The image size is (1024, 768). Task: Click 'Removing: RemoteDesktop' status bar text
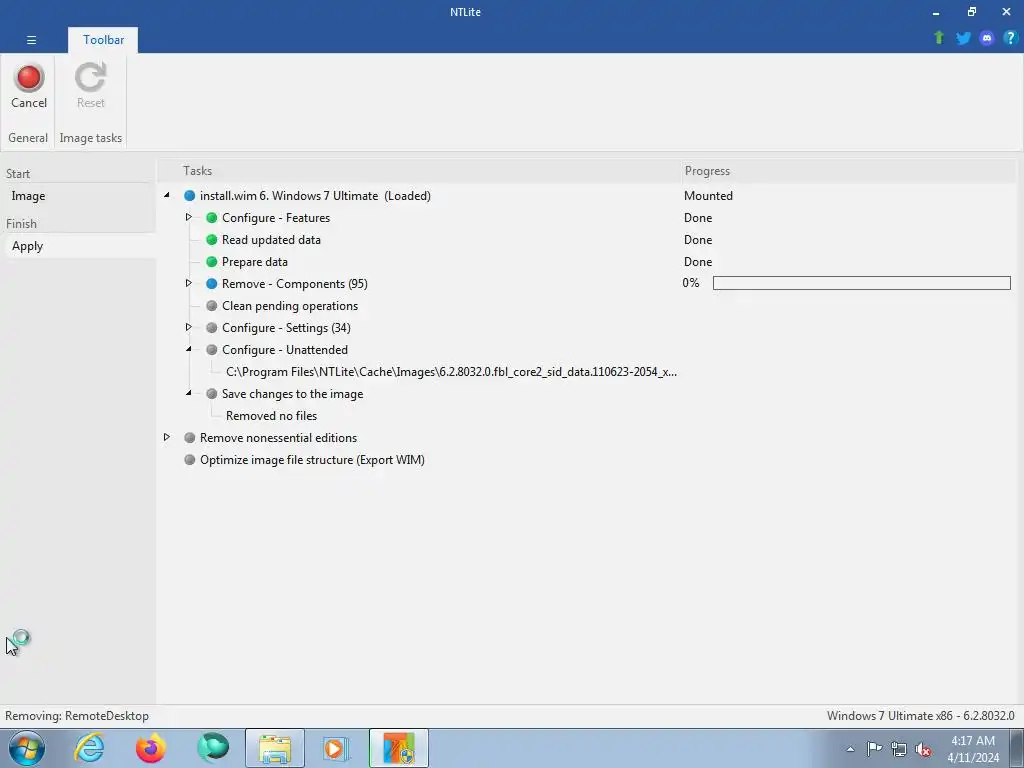tap(77, 716)
